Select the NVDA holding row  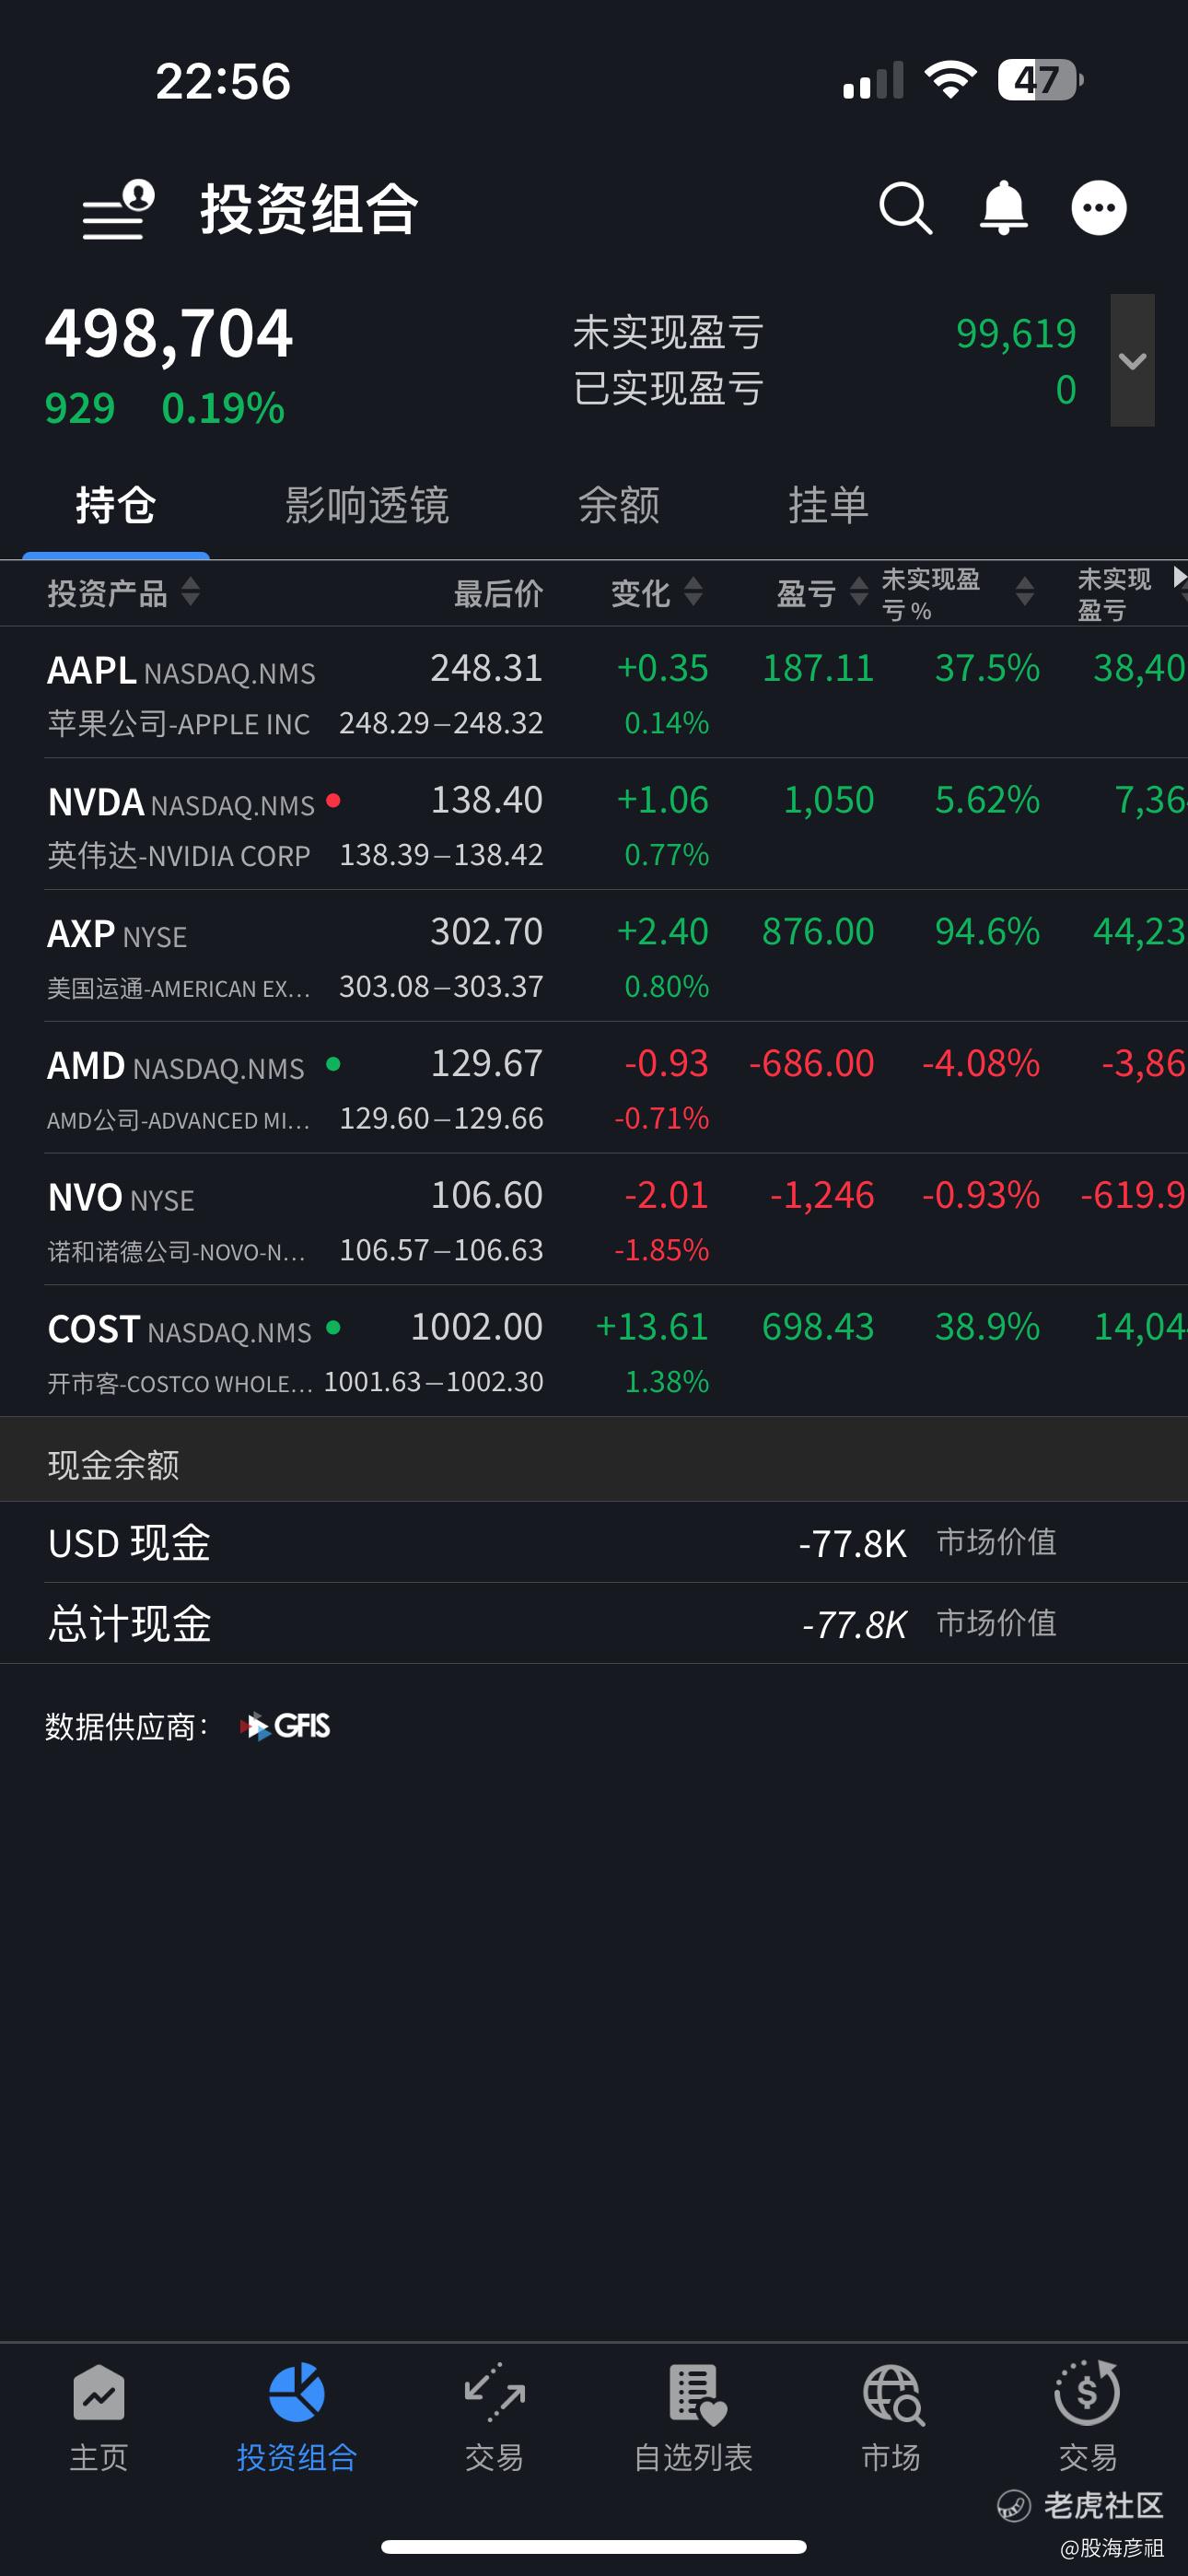pos(300,826)
